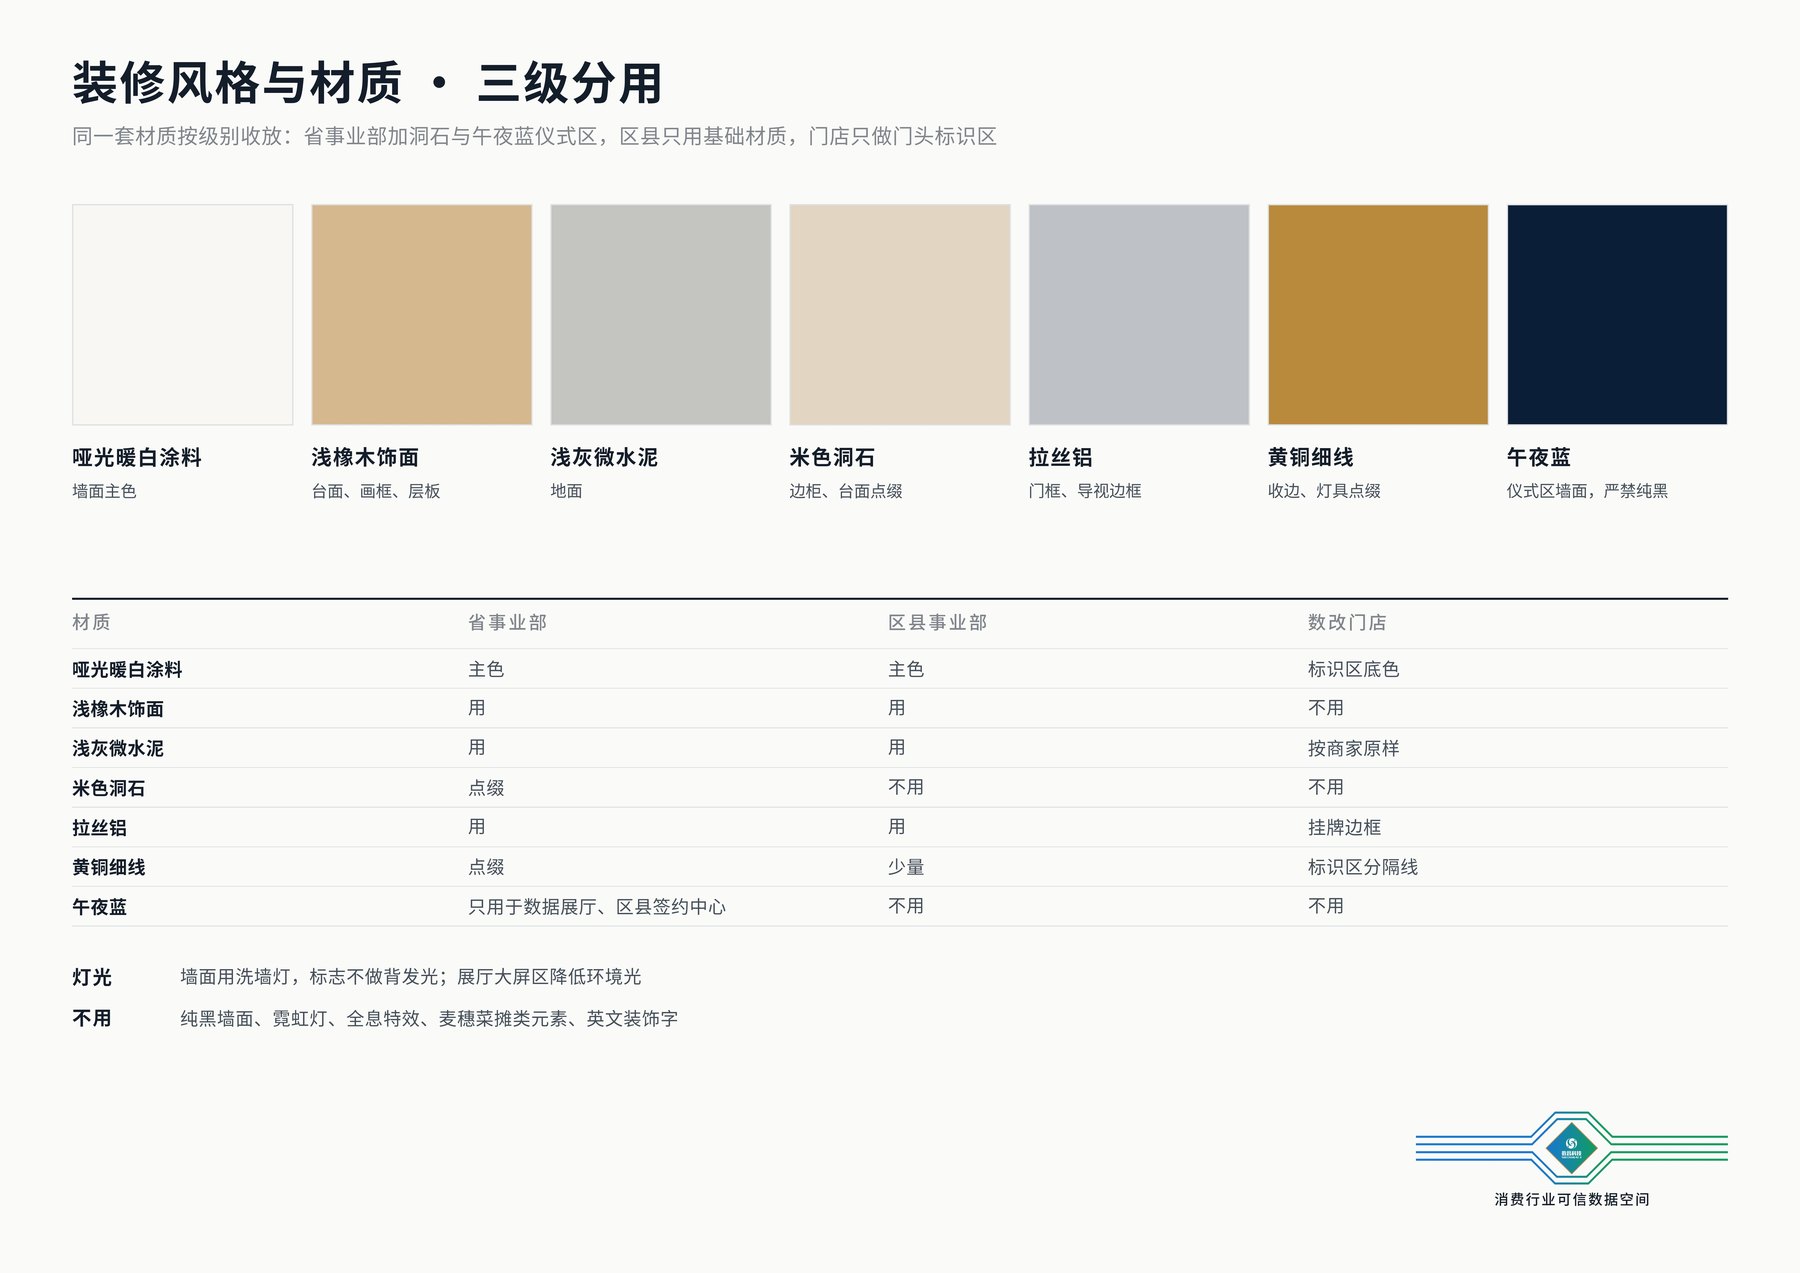Click the 拉丝铝 row label in table
The height and width of the screenshot is (1273, 1800).
coord(99,828)
